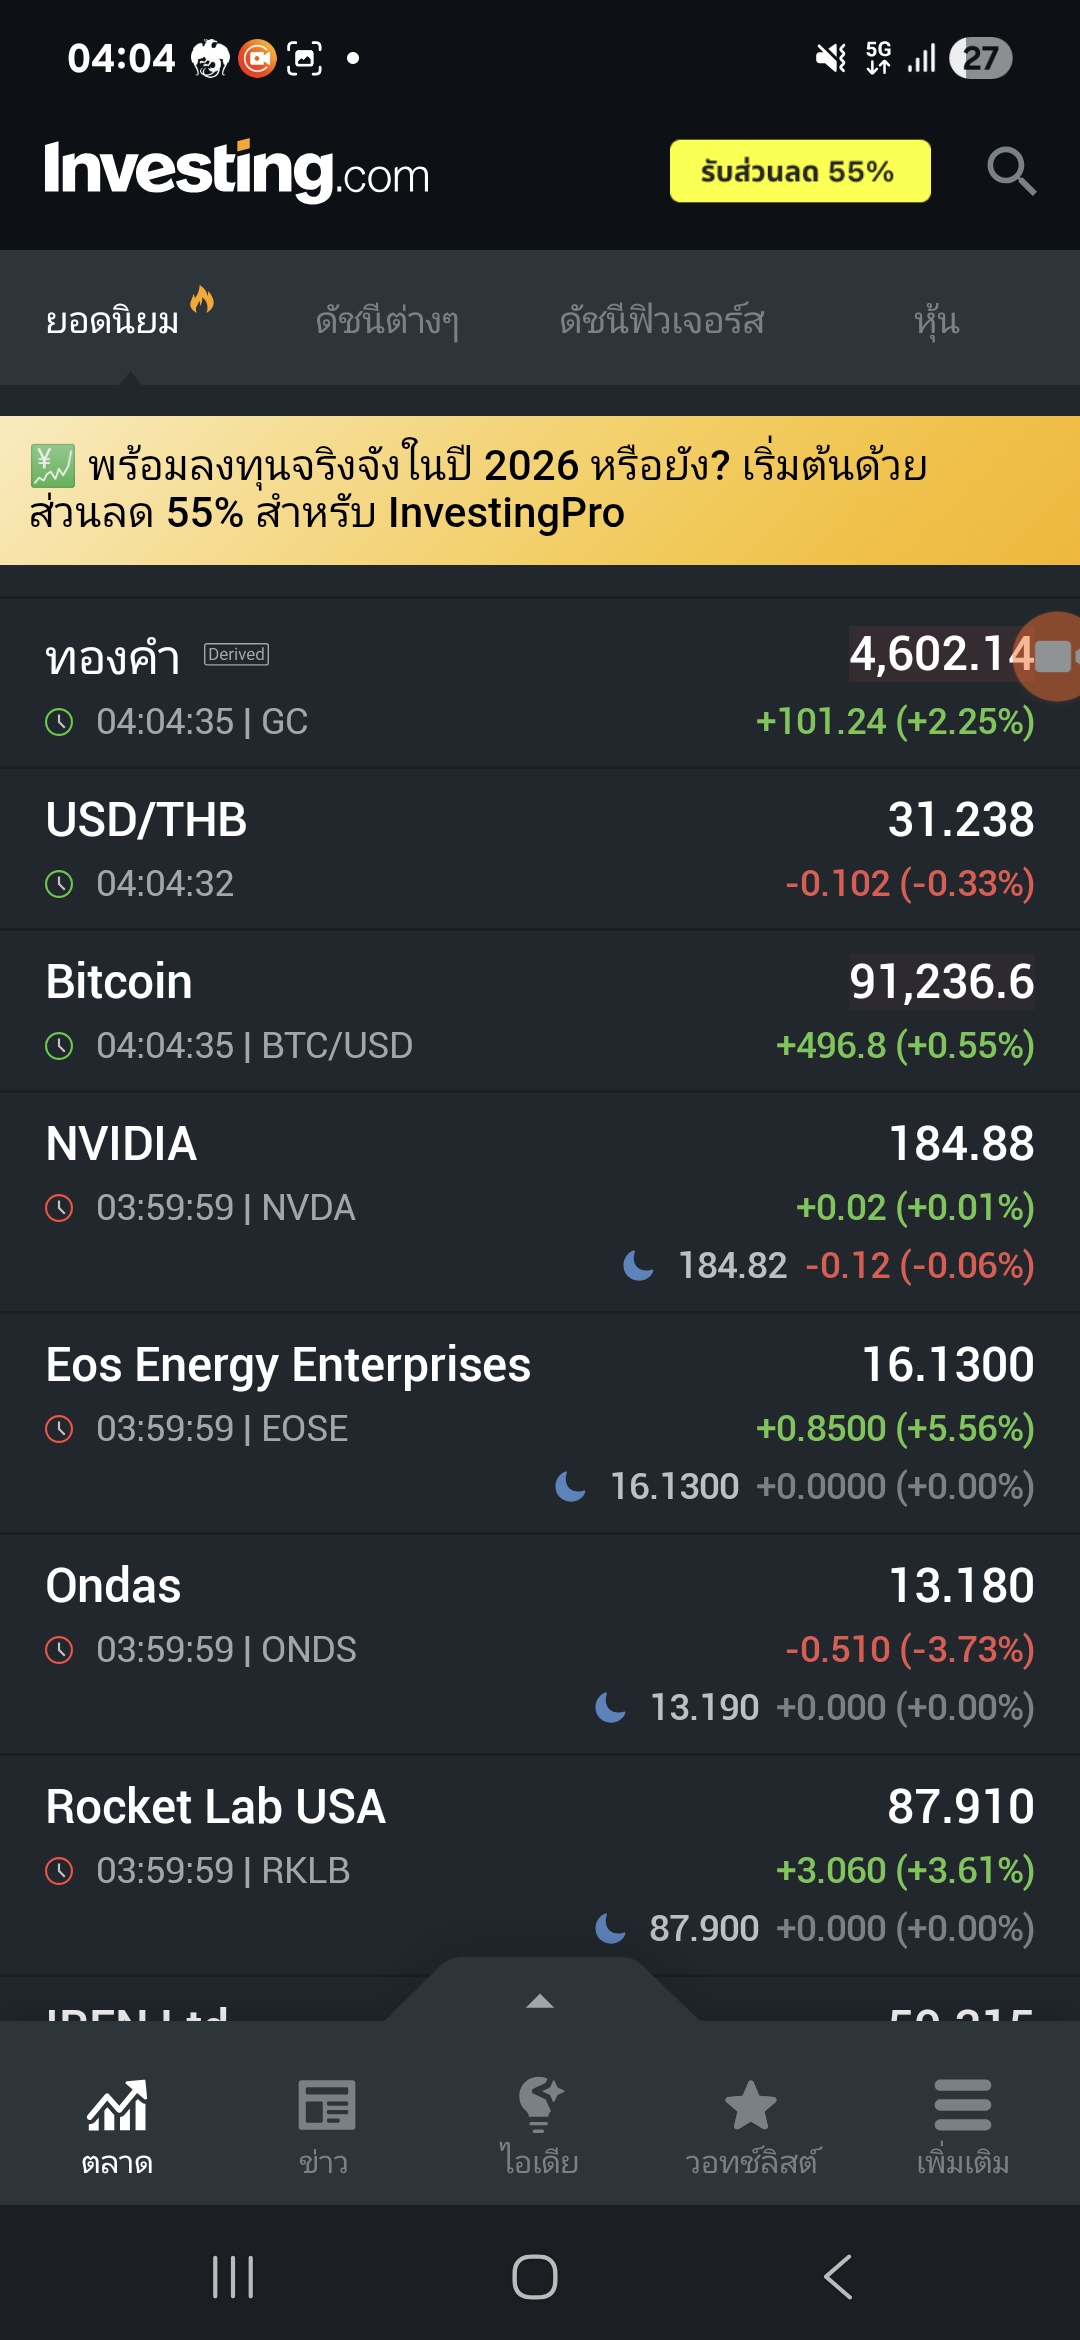Image resolution: width=1080 pixels, height=2340 pixels.
Task: Switch to the หุ้น tab
Action: click(x=936, y=321)
